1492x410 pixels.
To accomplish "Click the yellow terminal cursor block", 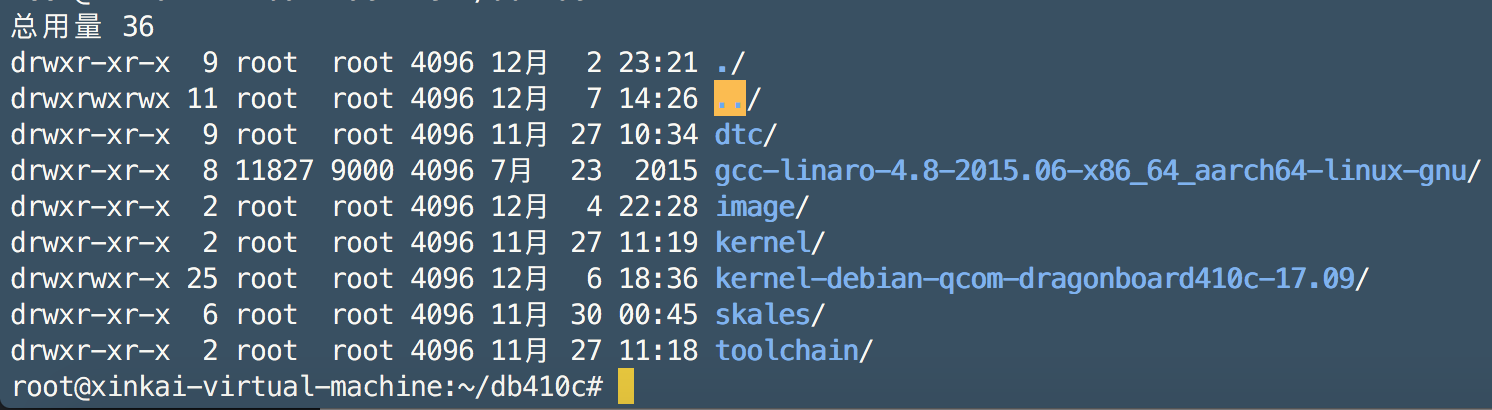I will (625, 386).
